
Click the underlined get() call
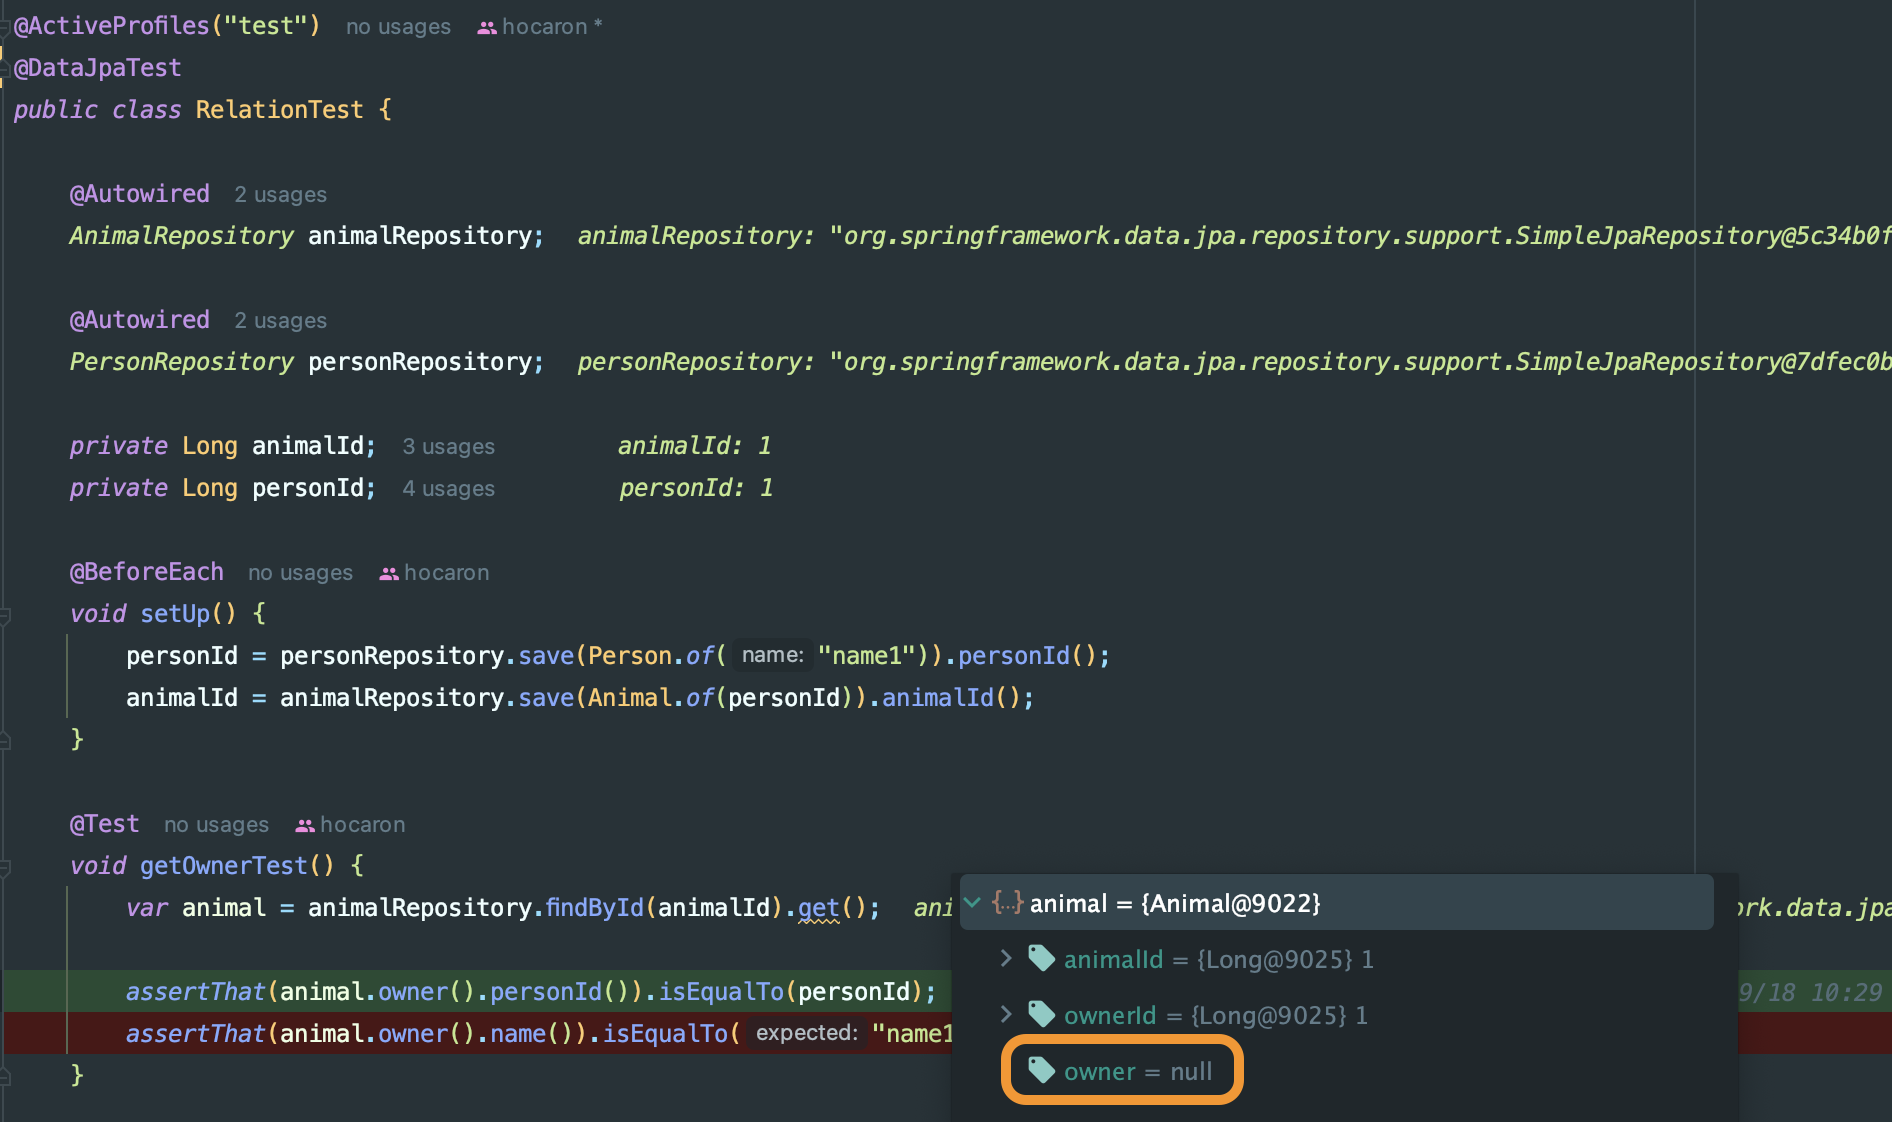click(x=818, y=907)
